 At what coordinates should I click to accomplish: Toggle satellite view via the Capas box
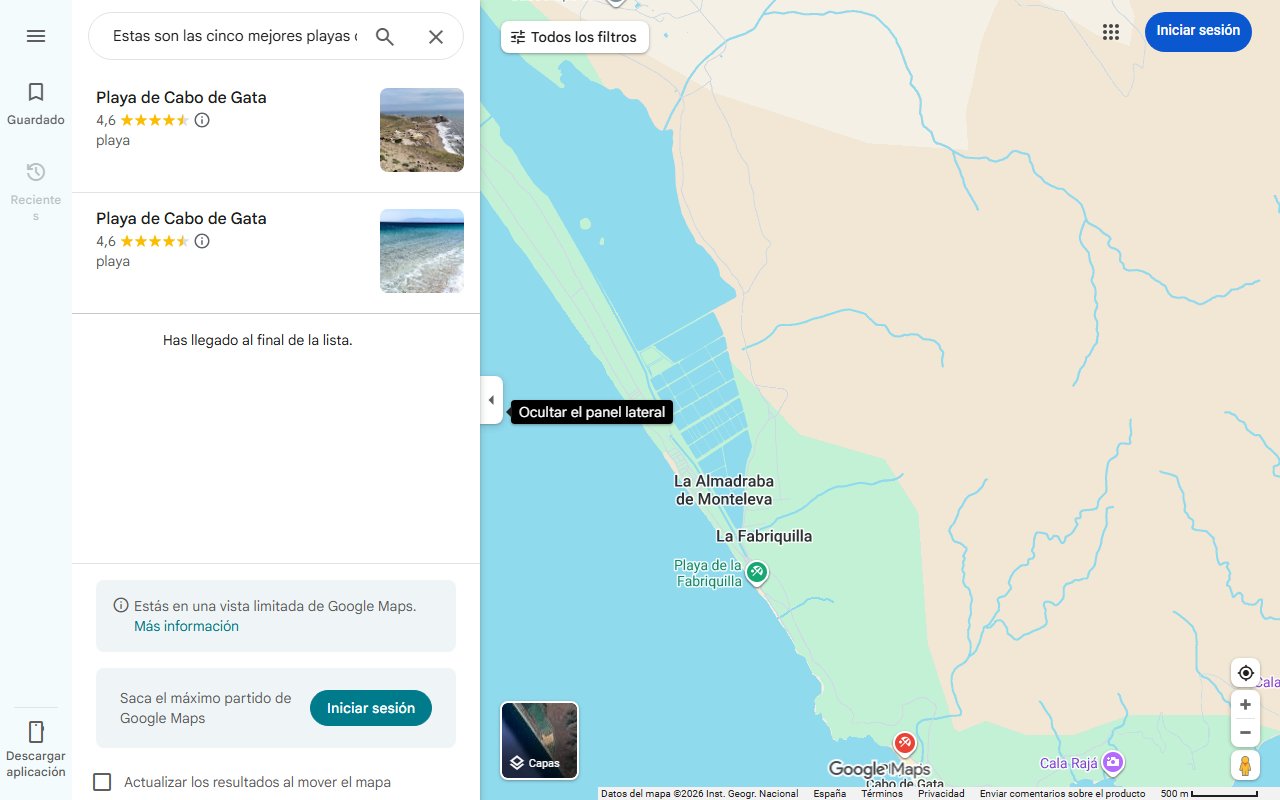coord(539,740)
